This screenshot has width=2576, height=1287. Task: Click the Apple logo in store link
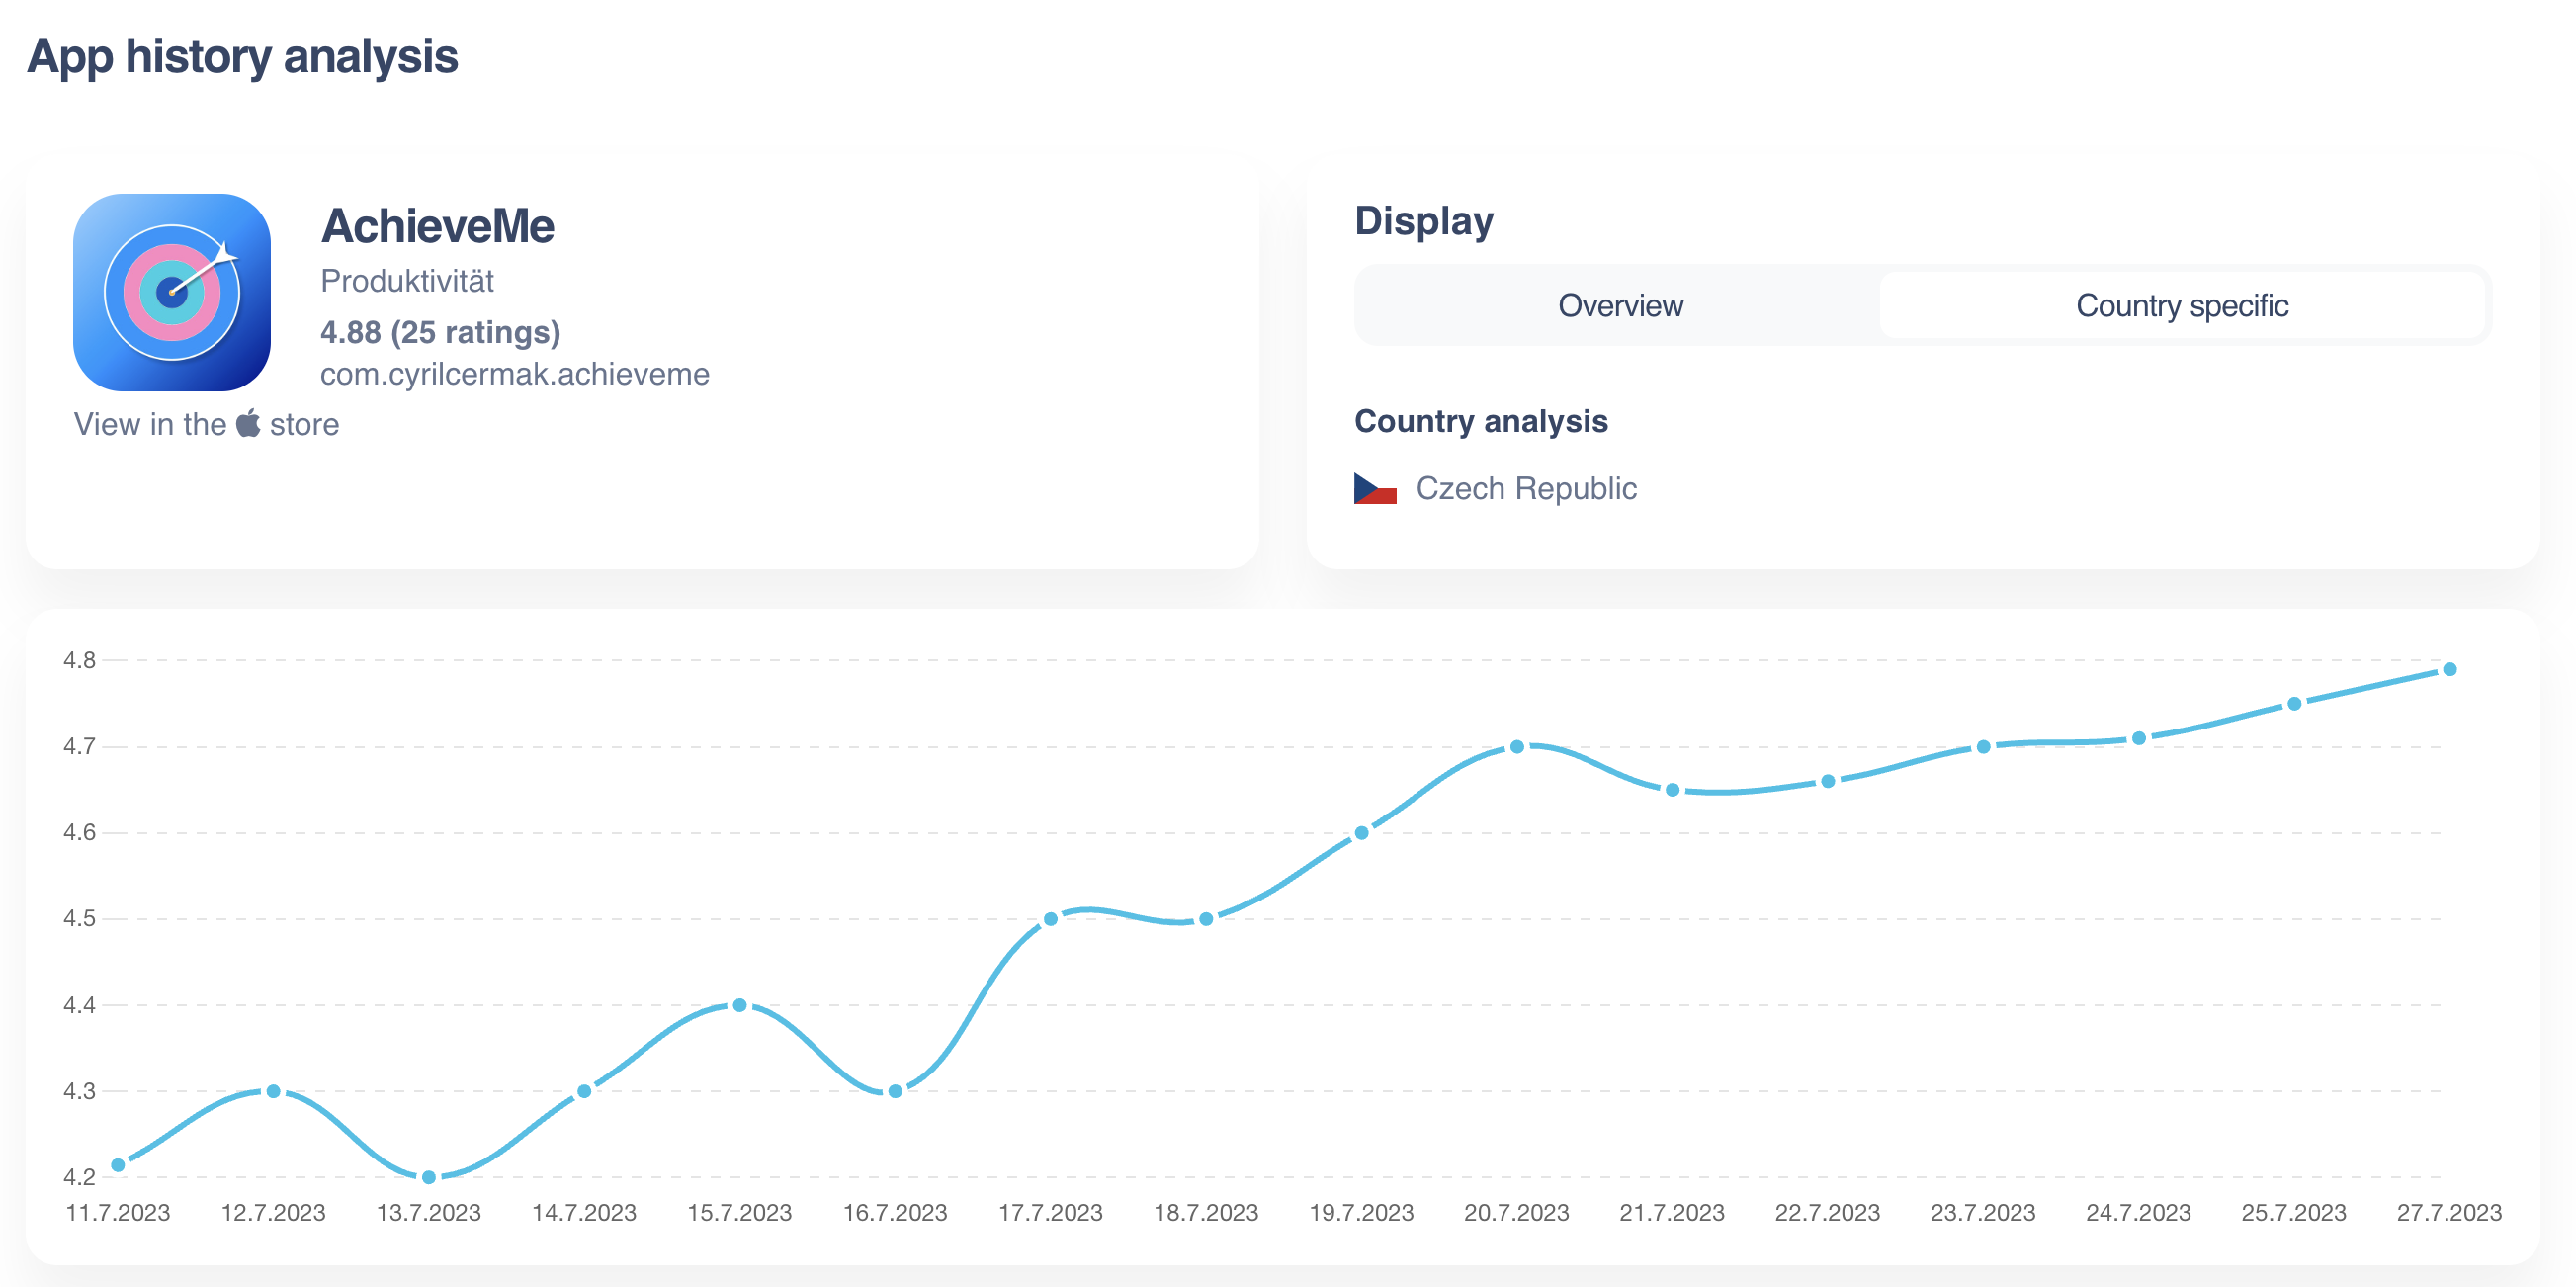(248, 423)
